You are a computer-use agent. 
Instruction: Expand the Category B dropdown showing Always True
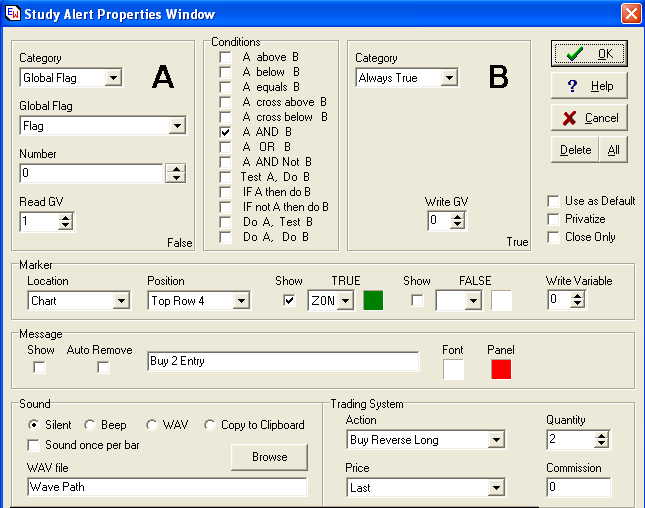[x=449, y=78]
